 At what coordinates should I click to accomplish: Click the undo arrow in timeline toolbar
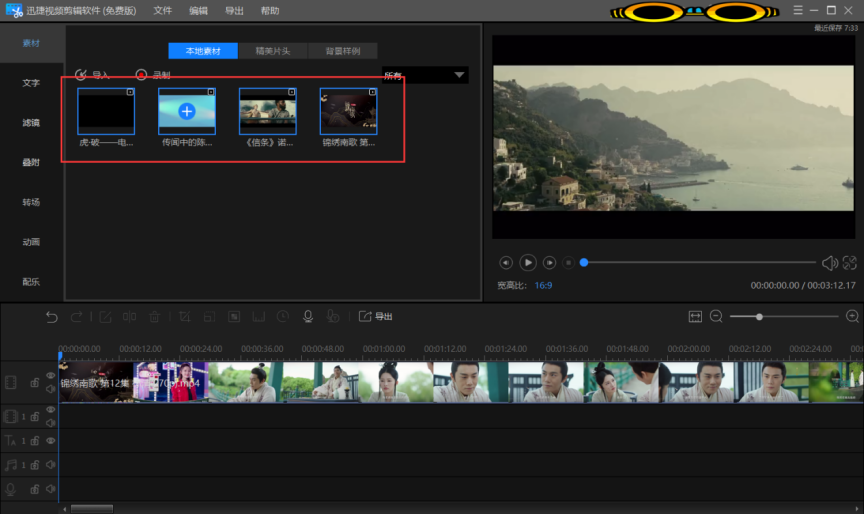click(52, 317)
